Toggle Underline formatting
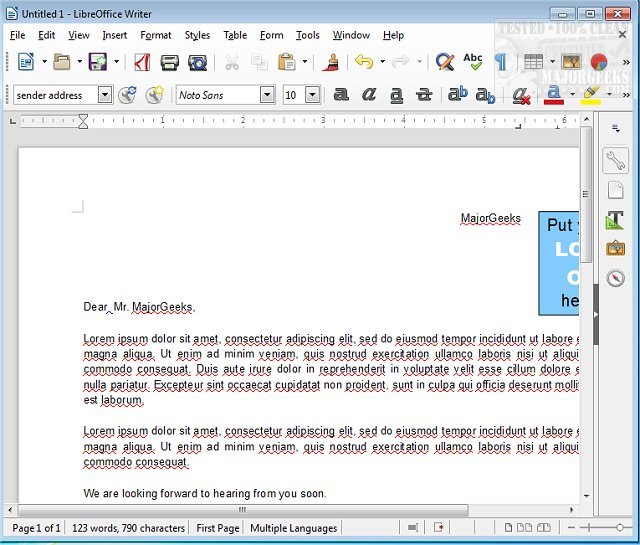 (x=396, y=96)
